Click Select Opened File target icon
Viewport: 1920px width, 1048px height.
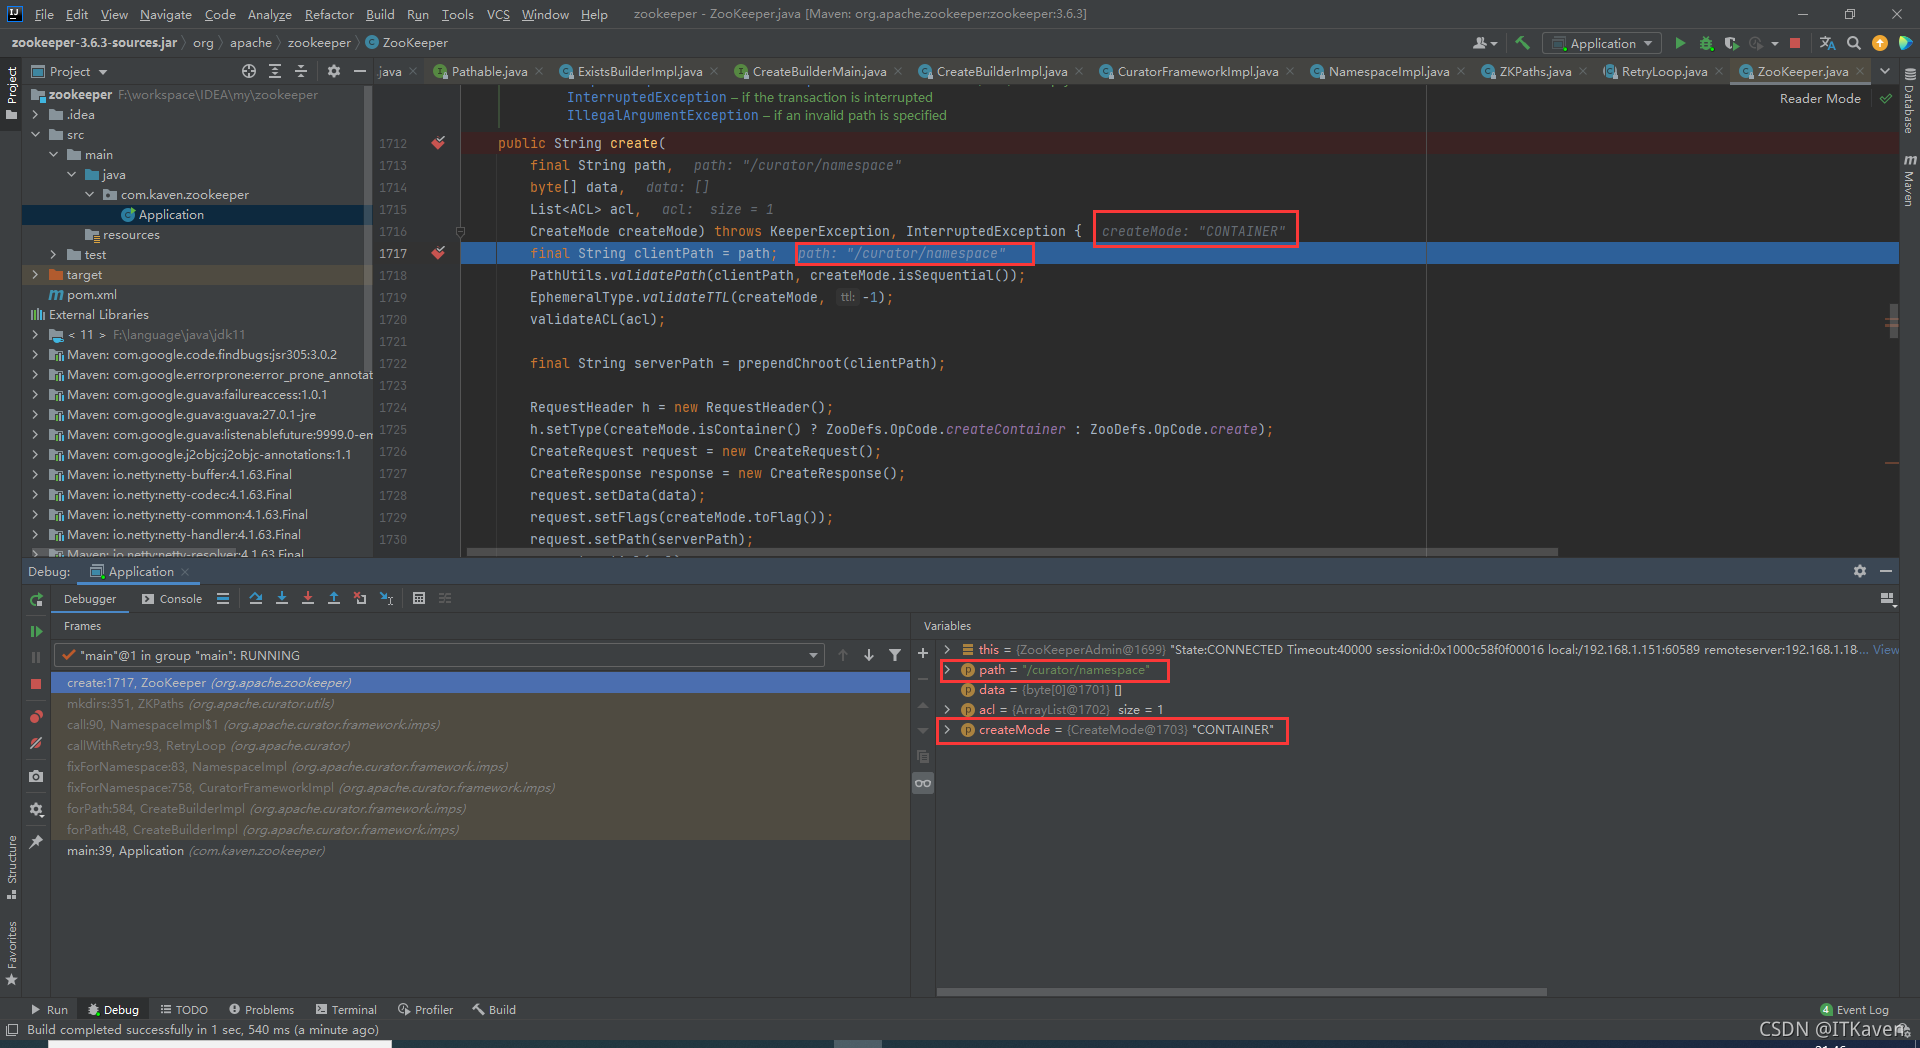coord(249,71)
